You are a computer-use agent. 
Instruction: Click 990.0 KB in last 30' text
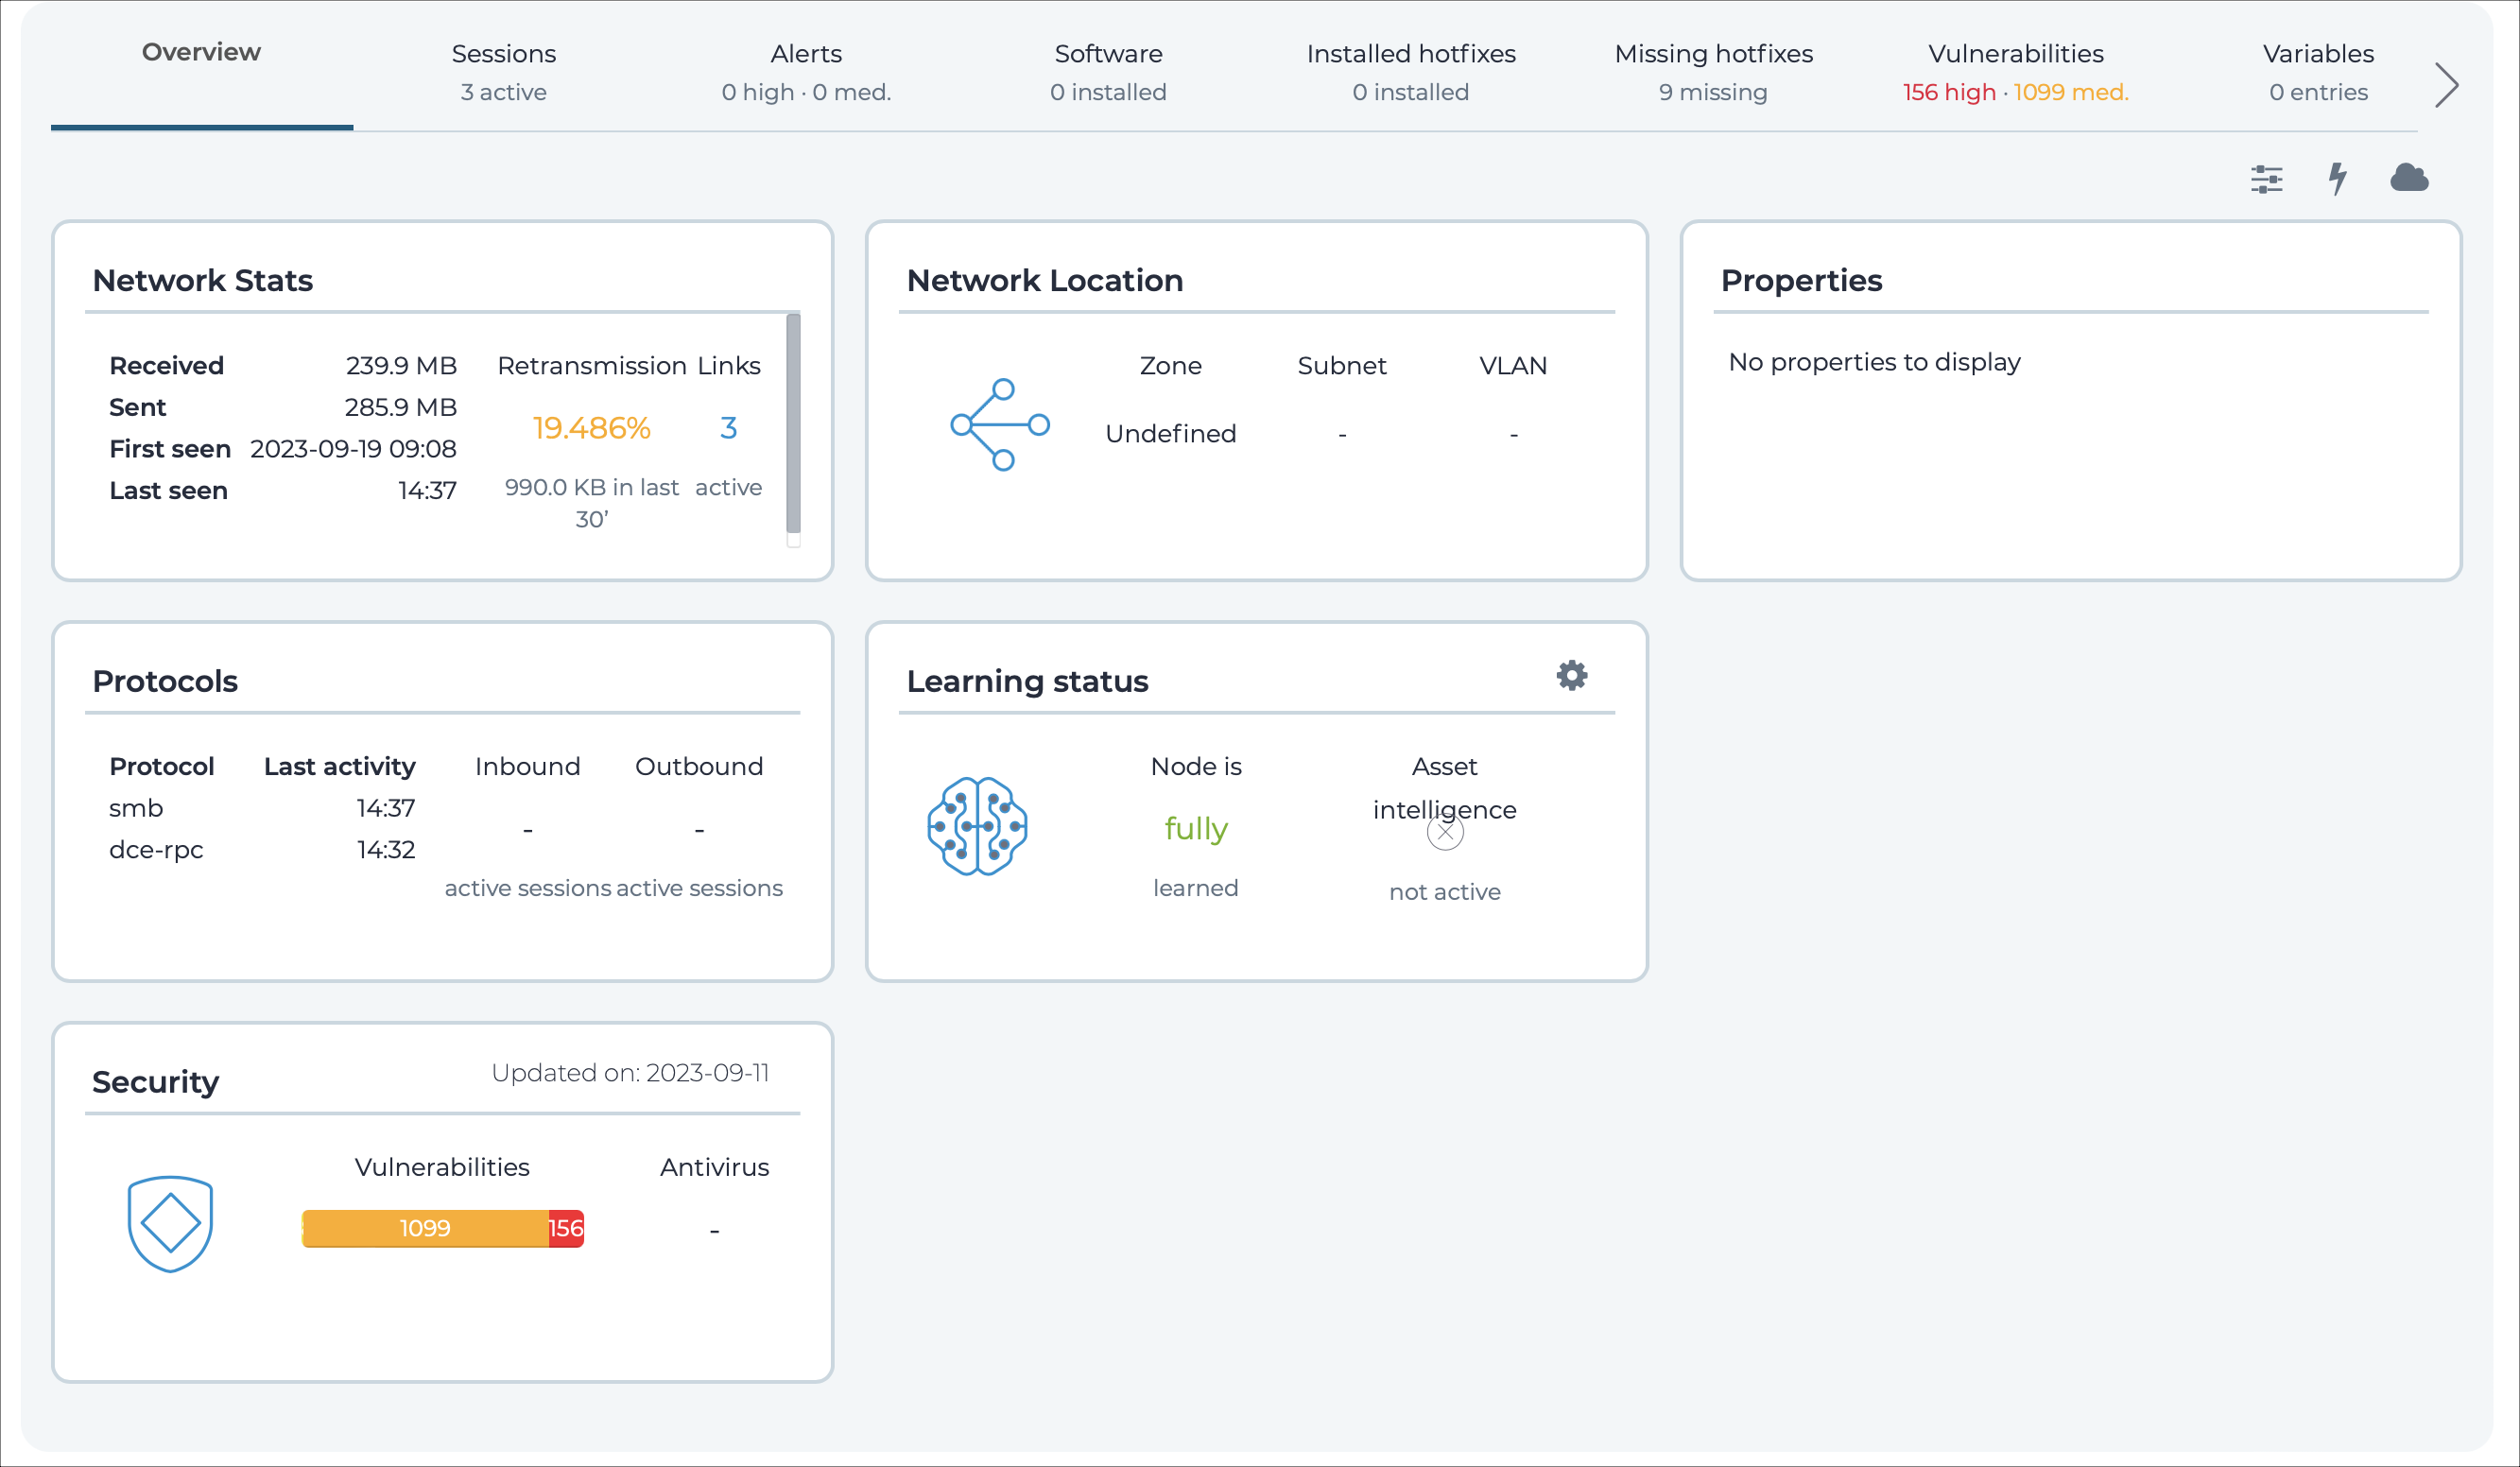point(591,503)
